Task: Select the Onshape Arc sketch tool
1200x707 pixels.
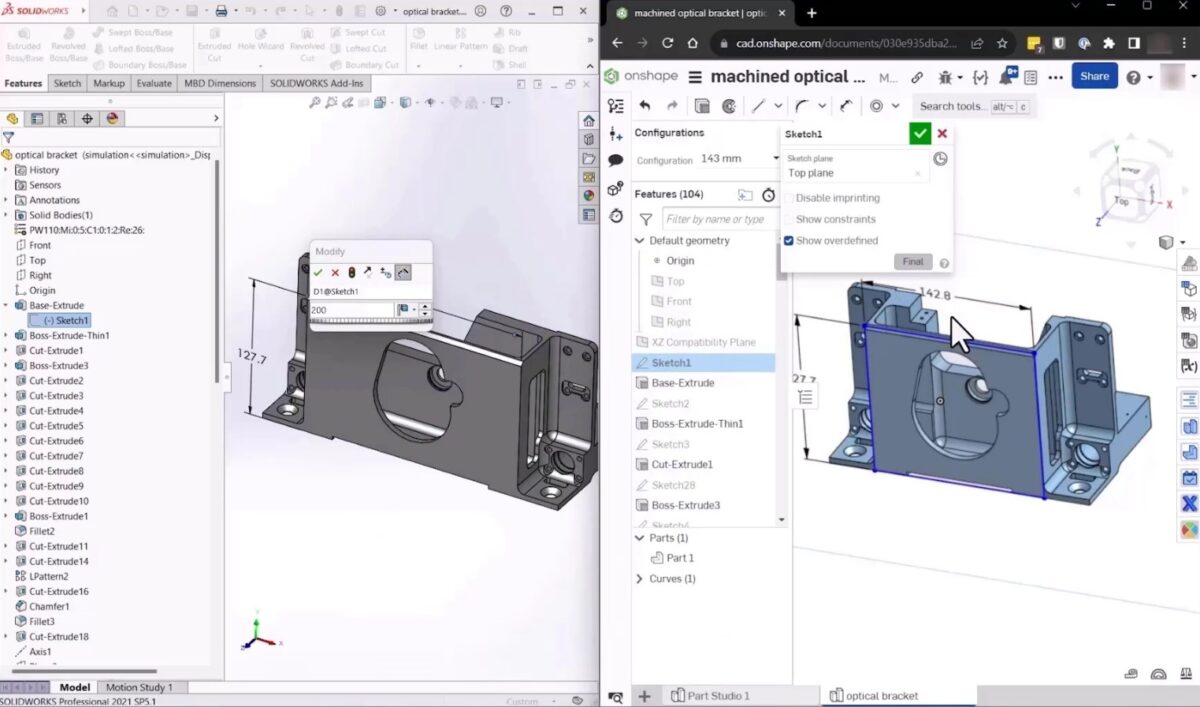Action: (802, 106)
